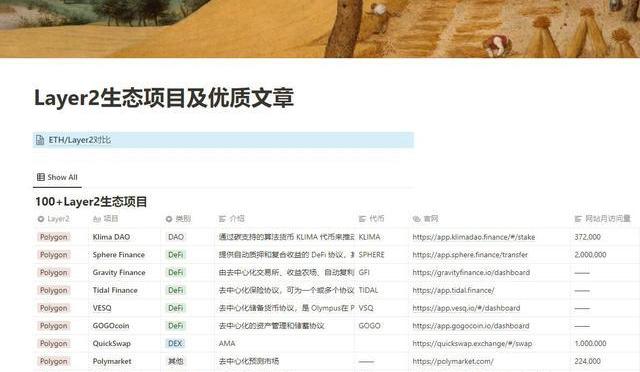Click the 100+Layer2生态项目 database title

coord(91,202)
